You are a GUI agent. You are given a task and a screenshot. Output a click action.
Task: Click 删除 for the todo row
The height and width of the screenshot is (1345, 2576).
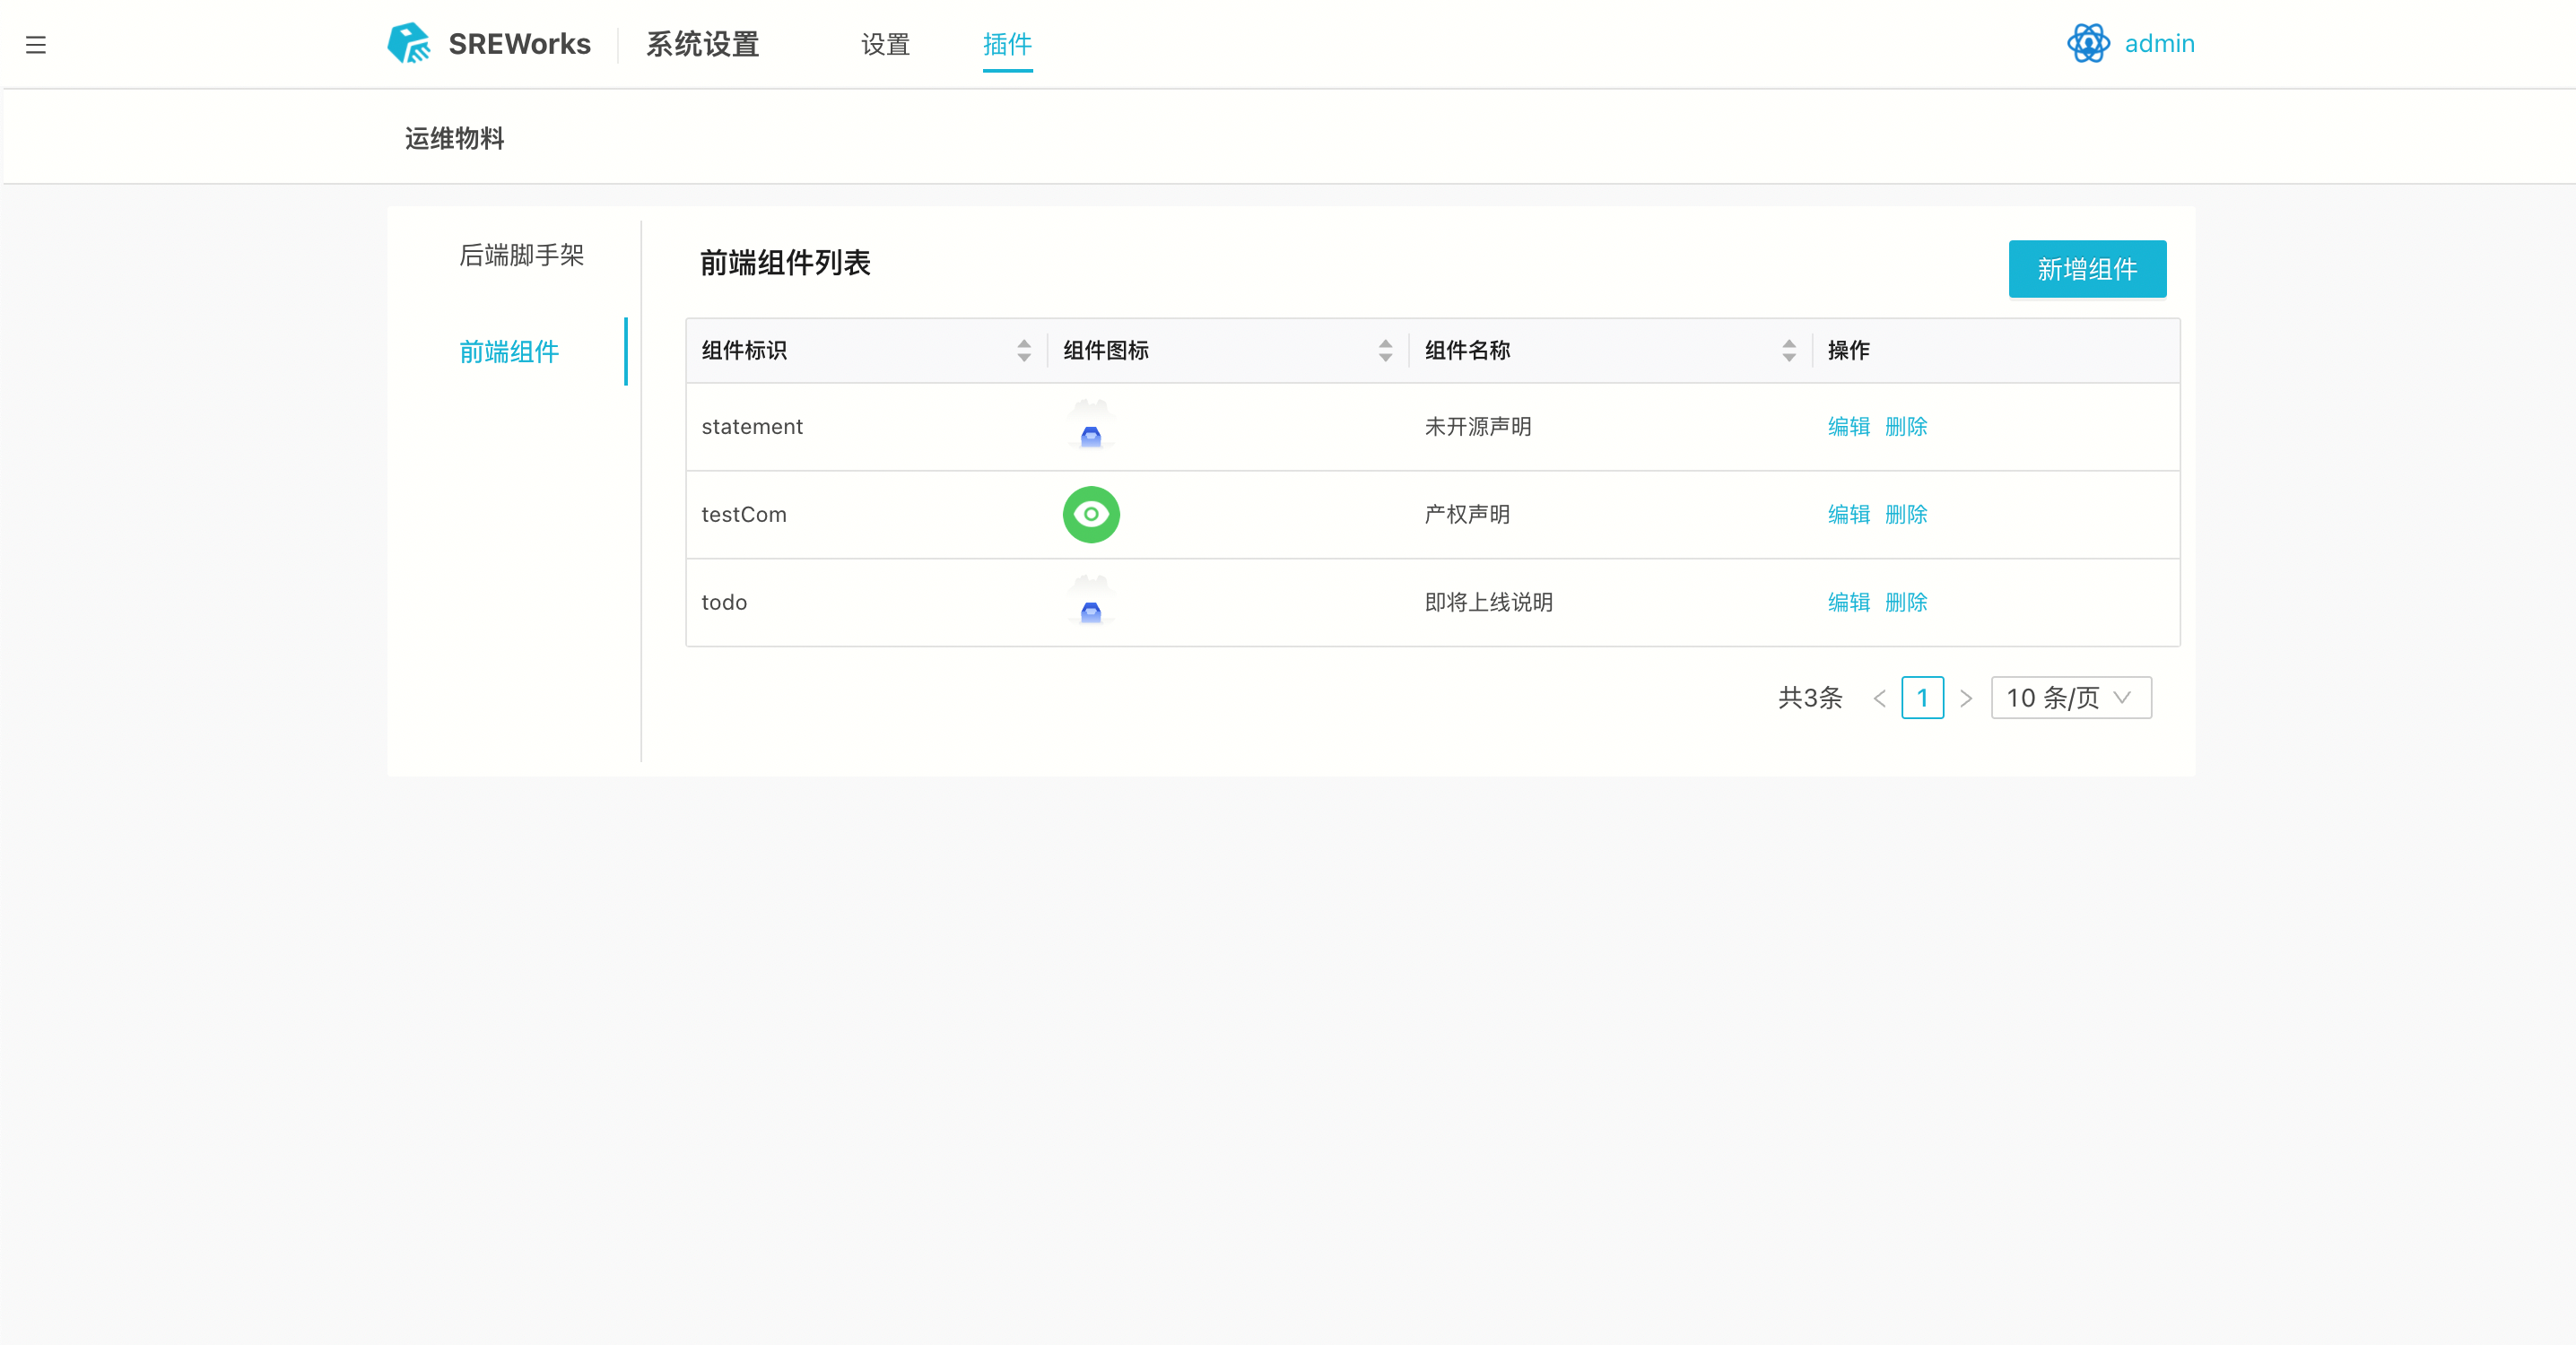(x=1905, y=603)
